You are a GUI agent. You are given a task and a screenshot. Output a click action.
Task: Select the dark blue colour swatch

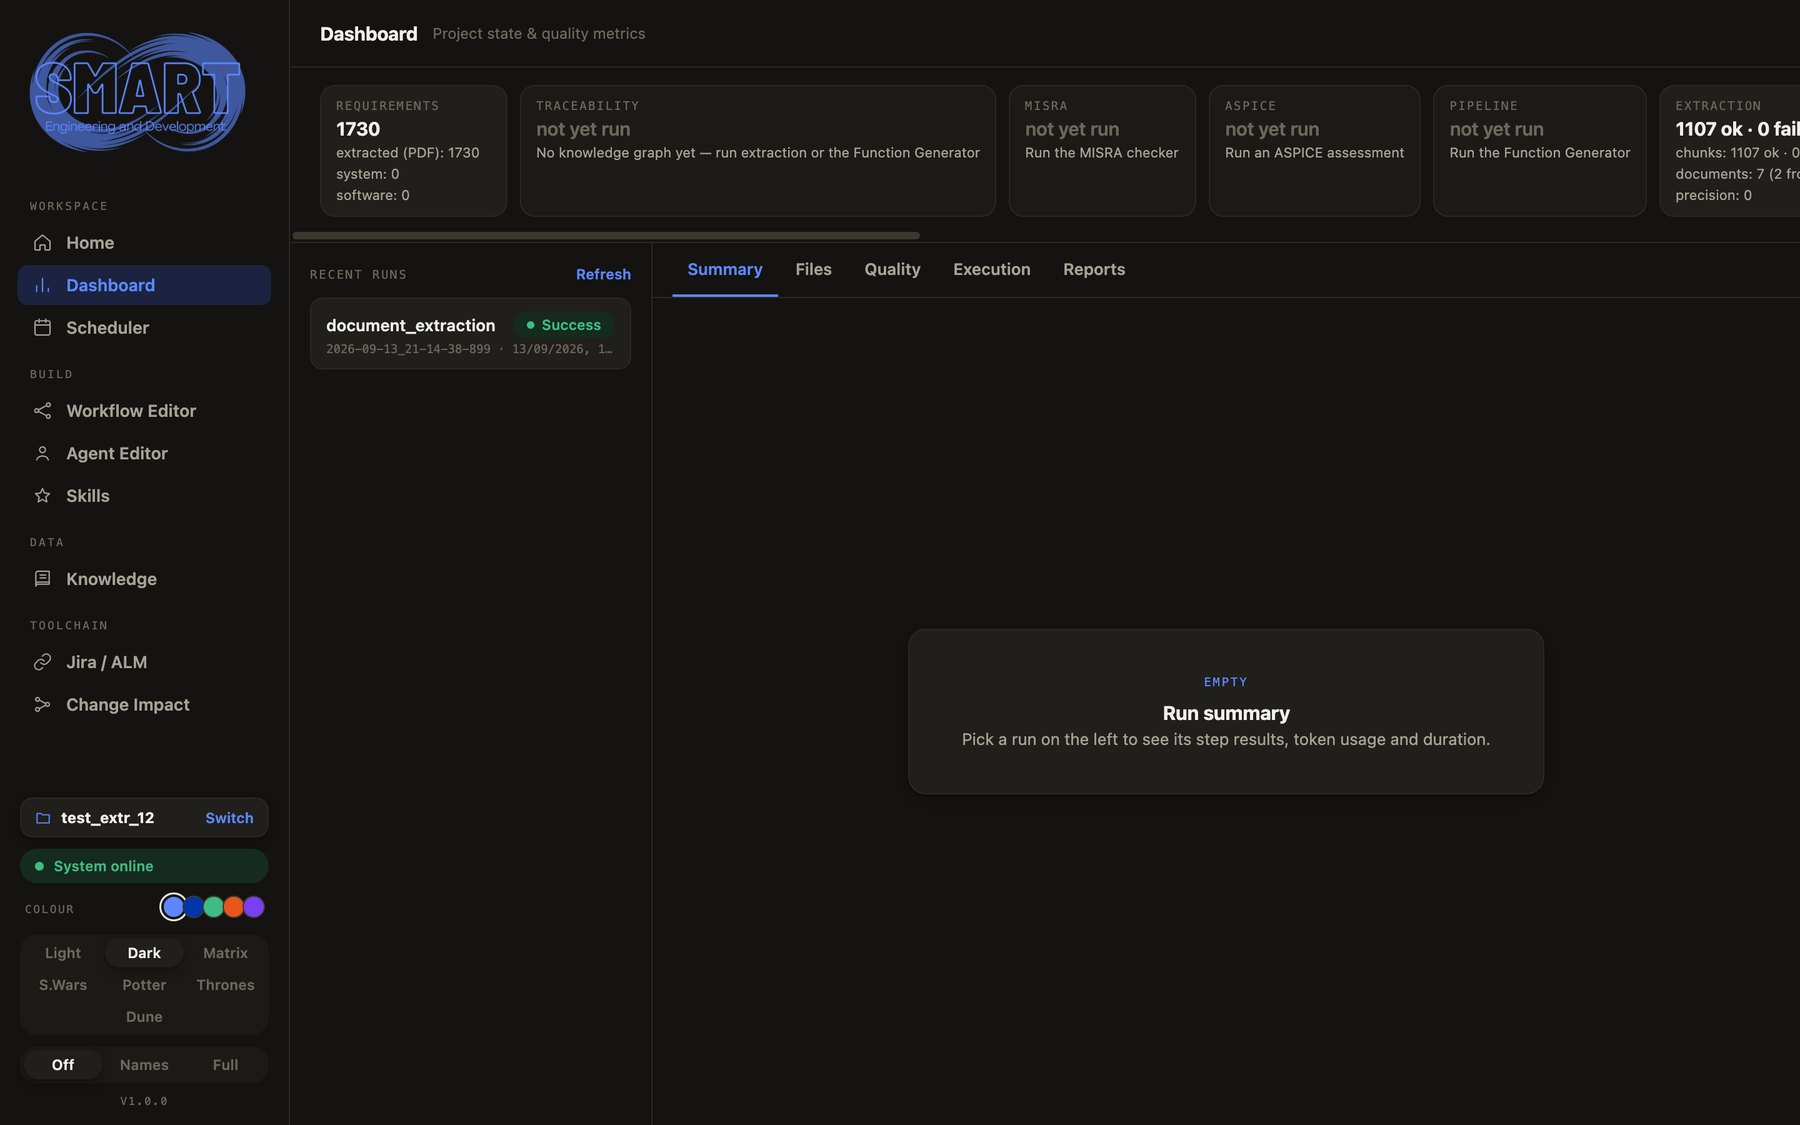pyautogui.click(x=193, y=907)
